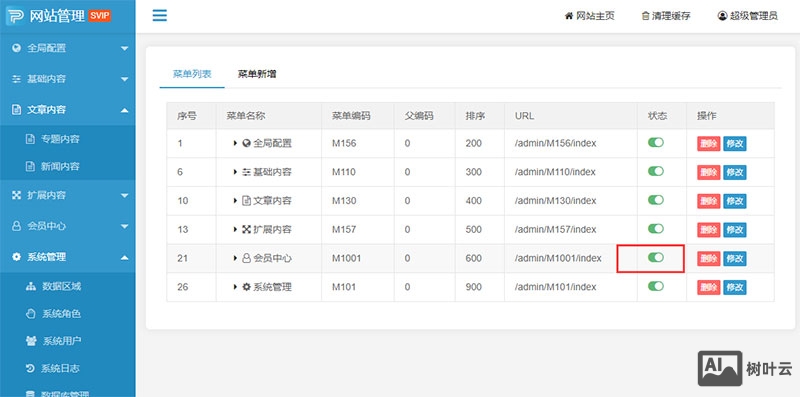Click the 网站管理 logo icon

tap(15, 16)
